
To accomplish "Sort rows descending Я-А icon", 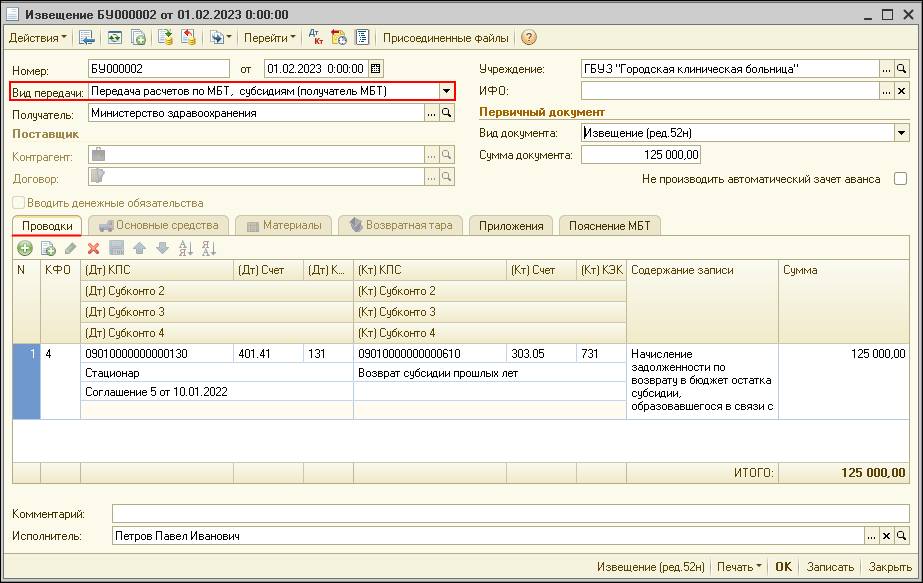I will tap(208, 249).
